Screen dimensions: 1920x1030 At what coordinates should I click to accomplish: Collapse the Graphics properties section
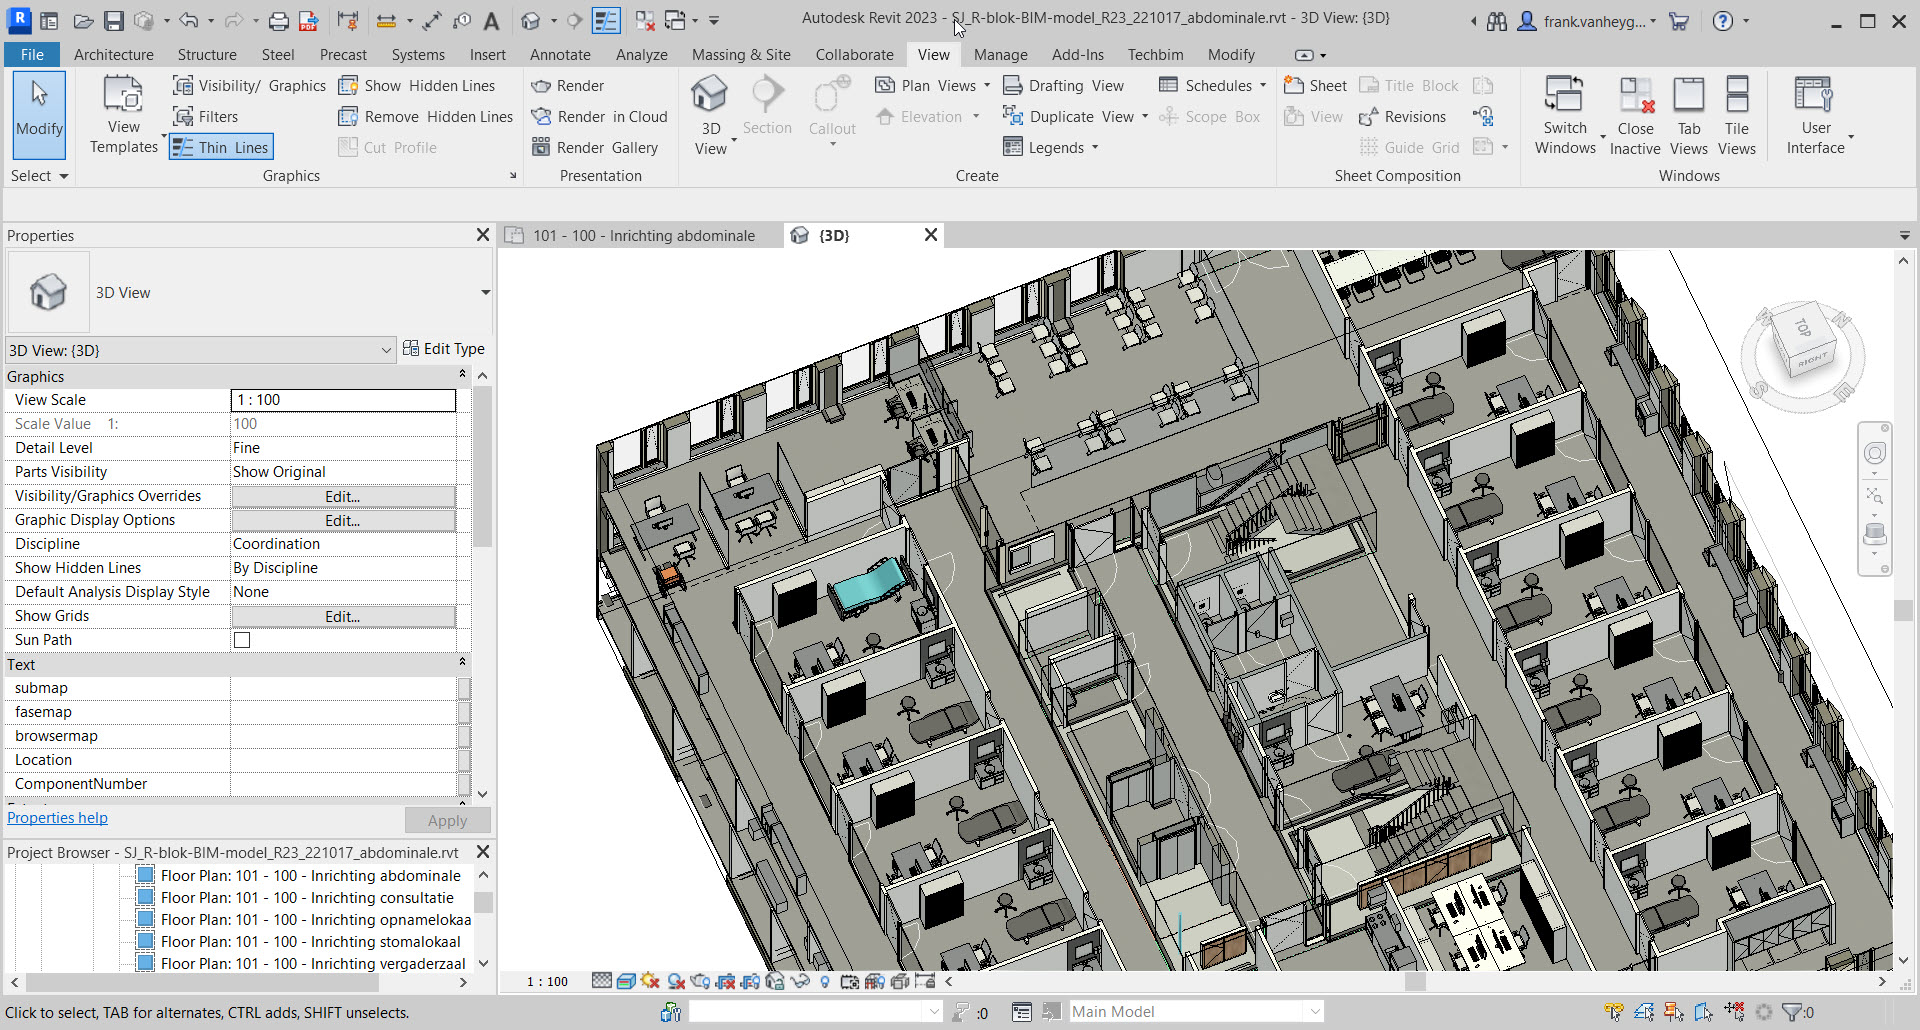coord(462,376)
